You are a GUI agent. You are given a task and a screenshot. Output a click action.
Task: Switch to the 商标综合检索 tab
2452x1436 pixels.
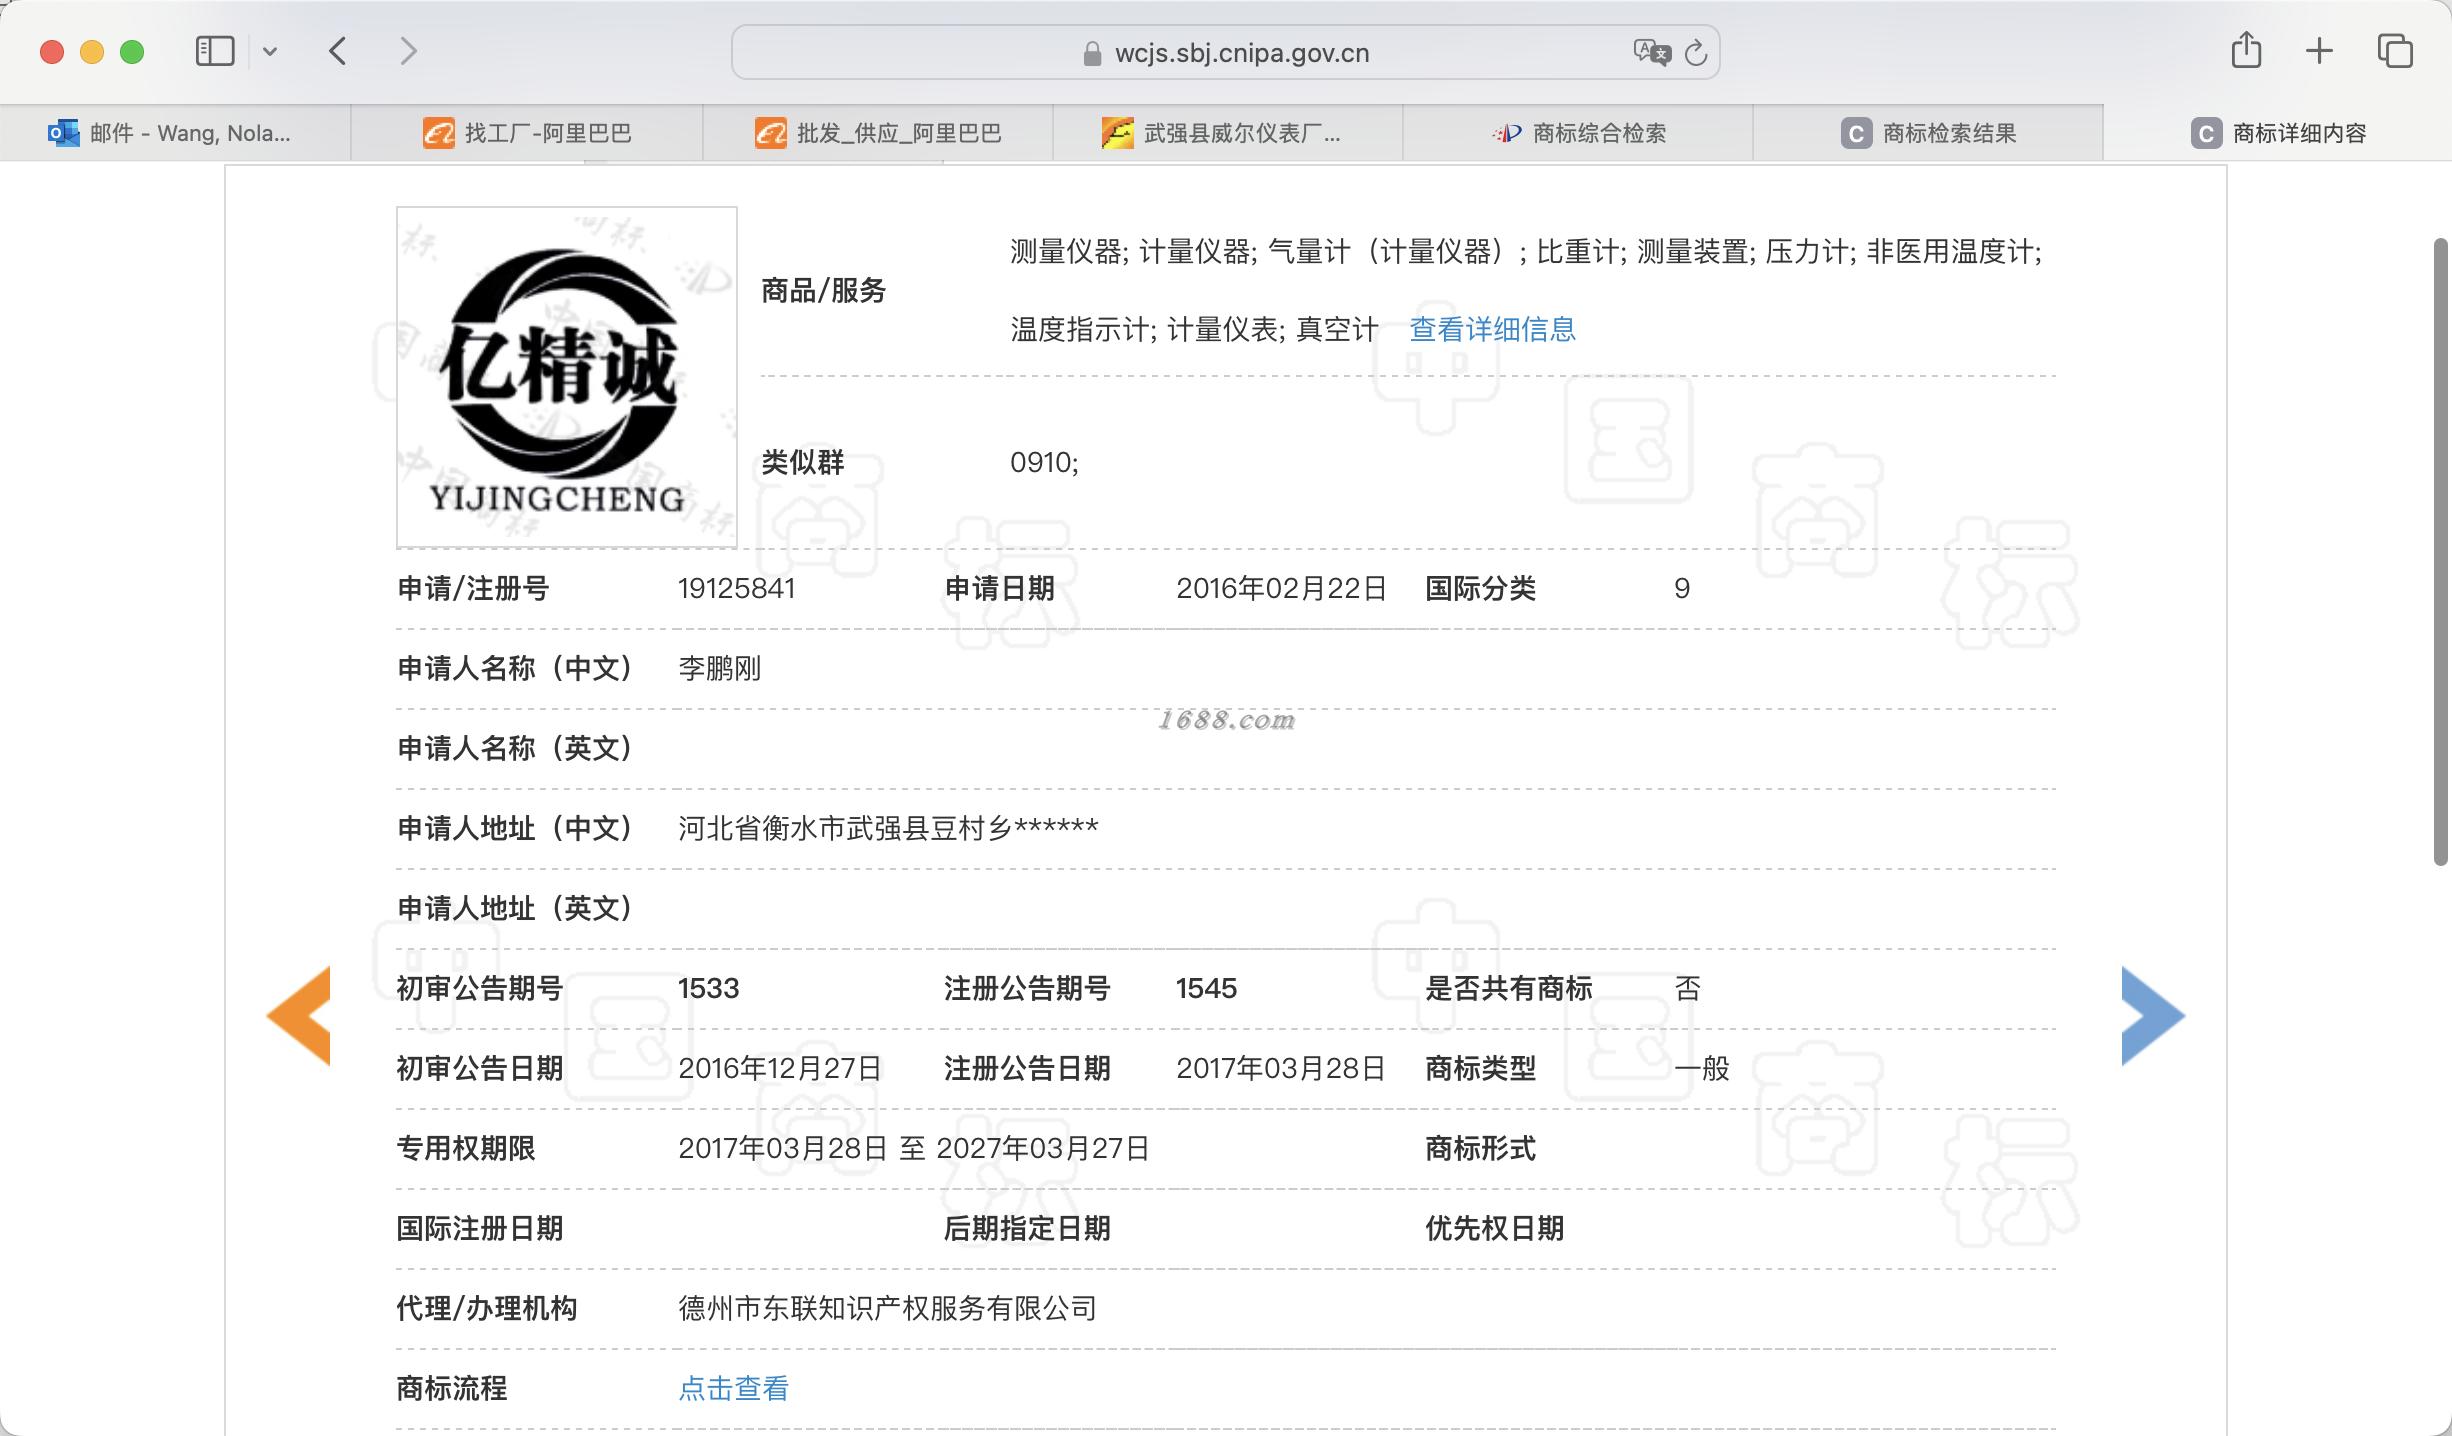pos(1578,133)
